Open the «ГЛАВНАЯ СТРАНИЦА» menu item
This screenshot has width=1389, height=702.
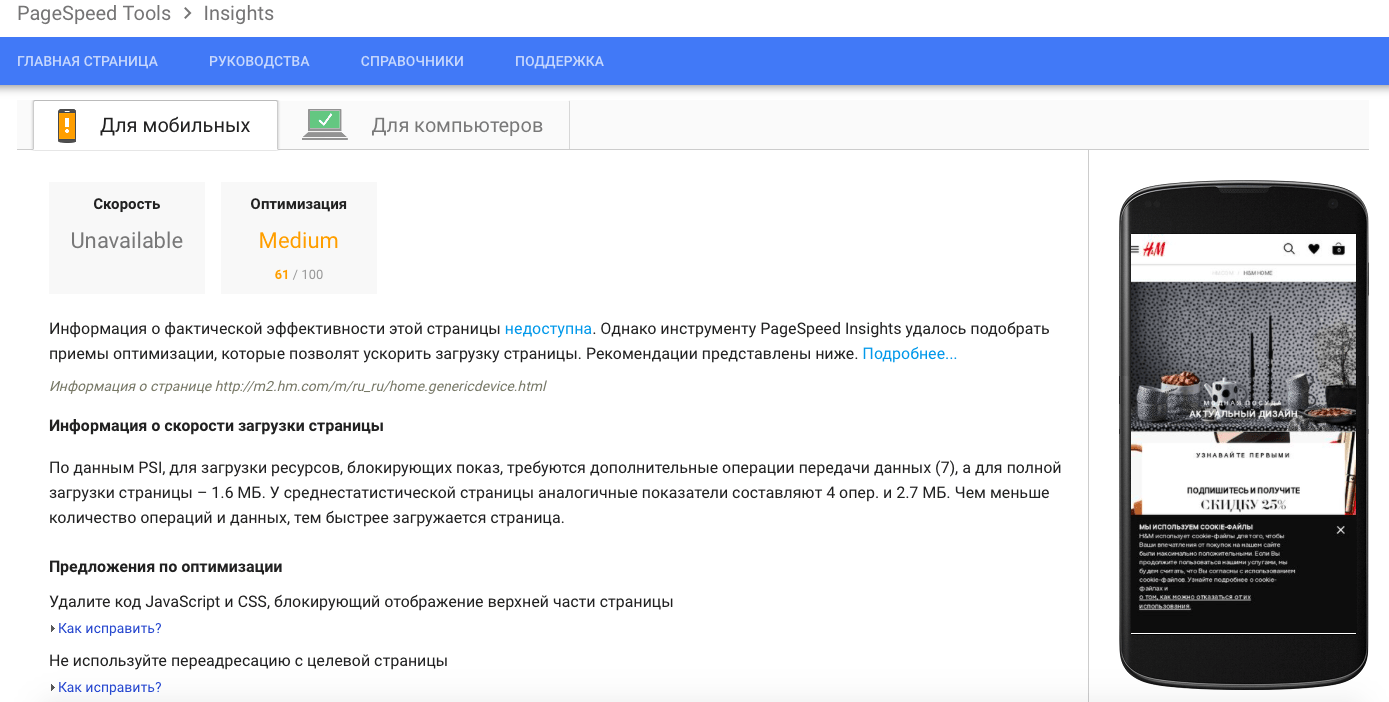pyautogui.click(x=87, y=61)
